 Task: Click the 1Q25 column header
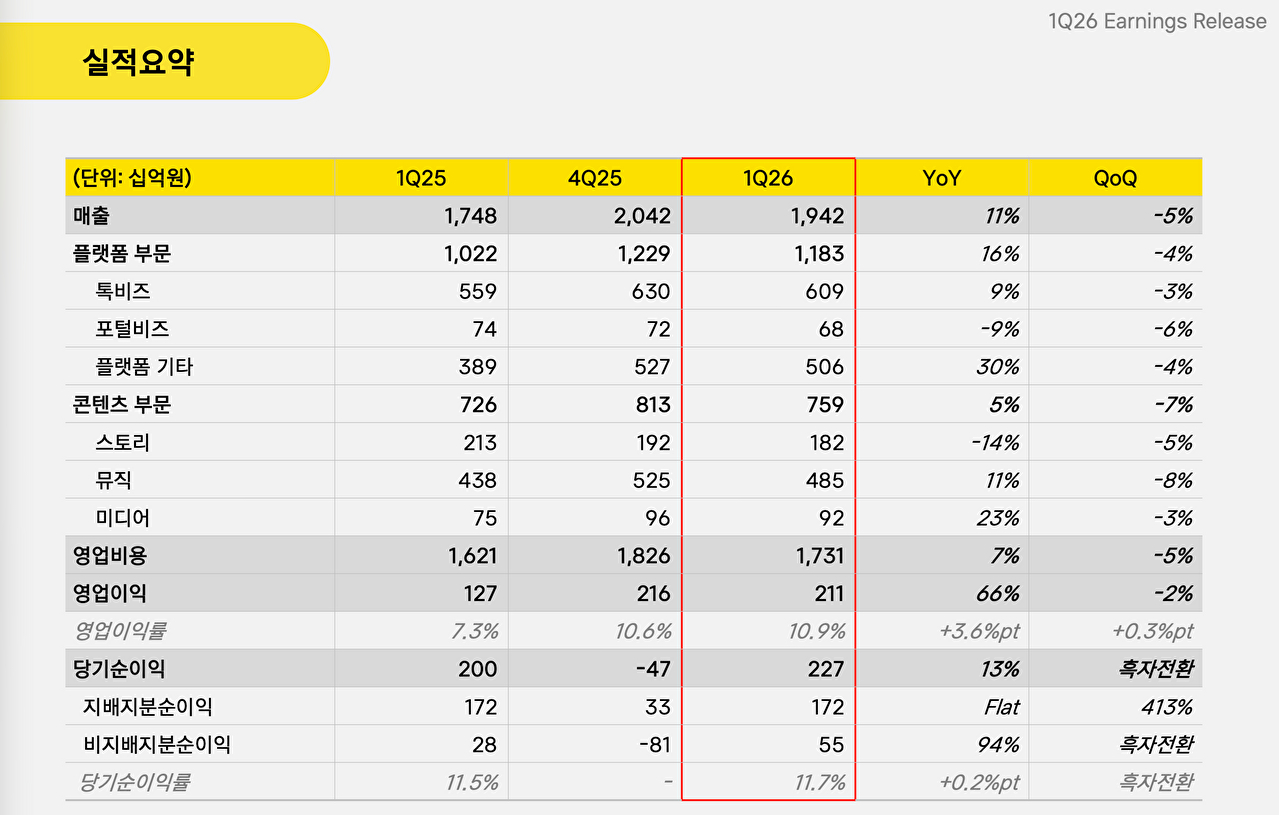pyautogui.click(x=421, y=178)
